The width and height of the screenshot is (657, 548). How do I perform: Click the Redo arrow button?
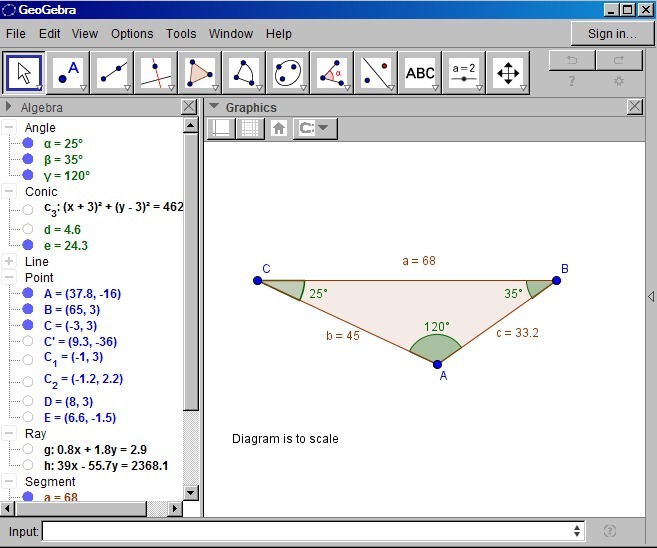619,60
